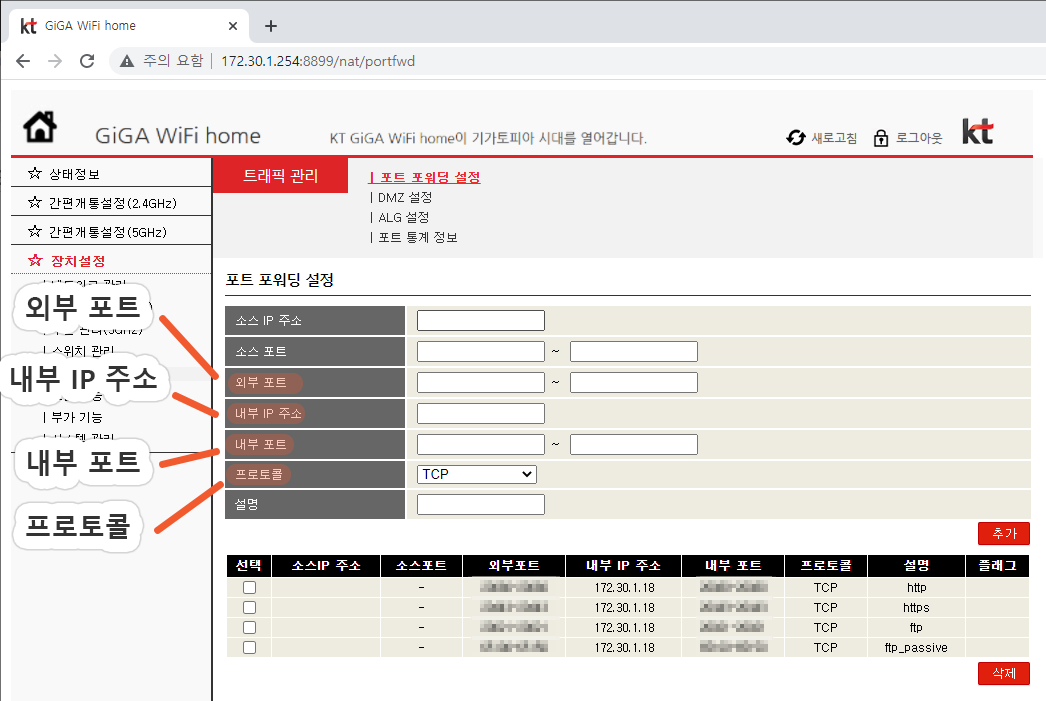Click the 172.30.1.18 cell in the http row
Viewport: 1046px width, 701px height.
624,588
